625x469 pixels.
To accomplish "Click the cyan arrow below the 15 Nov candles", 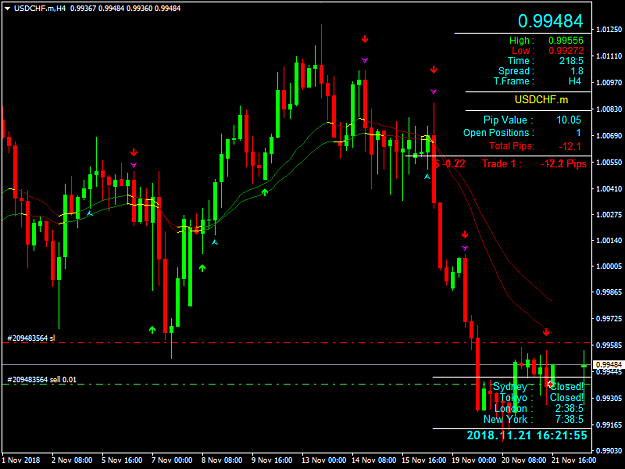I will 427,177.
